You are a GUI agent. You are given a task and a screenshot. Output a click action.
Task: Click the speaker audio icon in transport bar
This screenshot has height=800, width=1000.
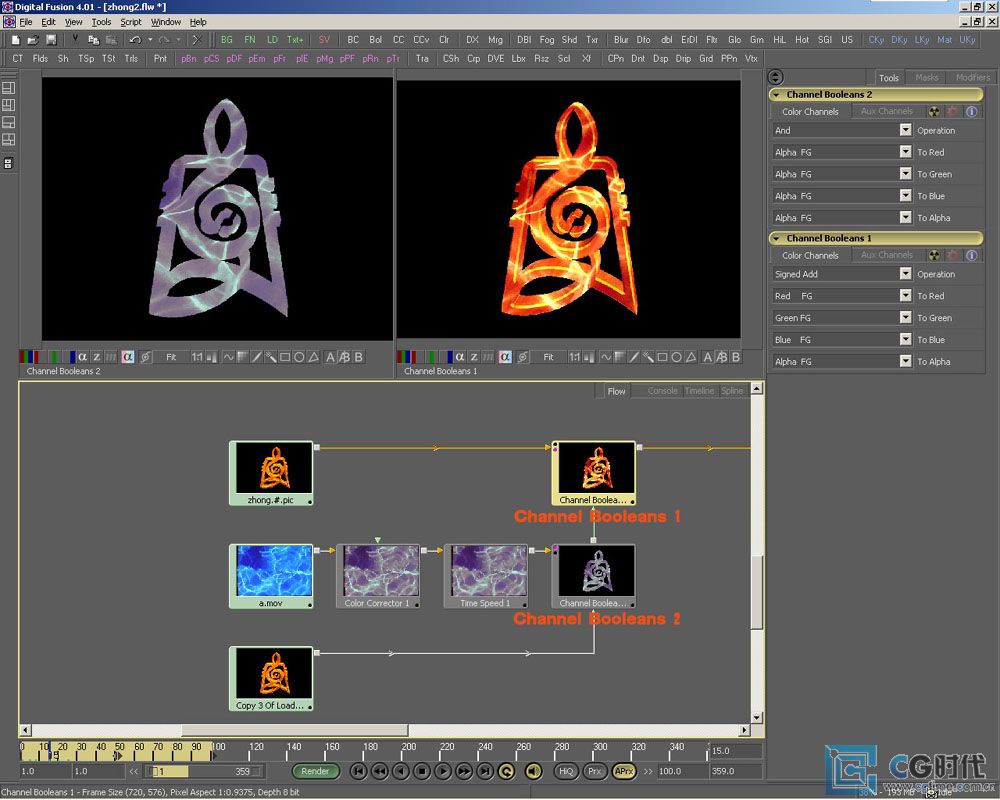tap(533, 771)
